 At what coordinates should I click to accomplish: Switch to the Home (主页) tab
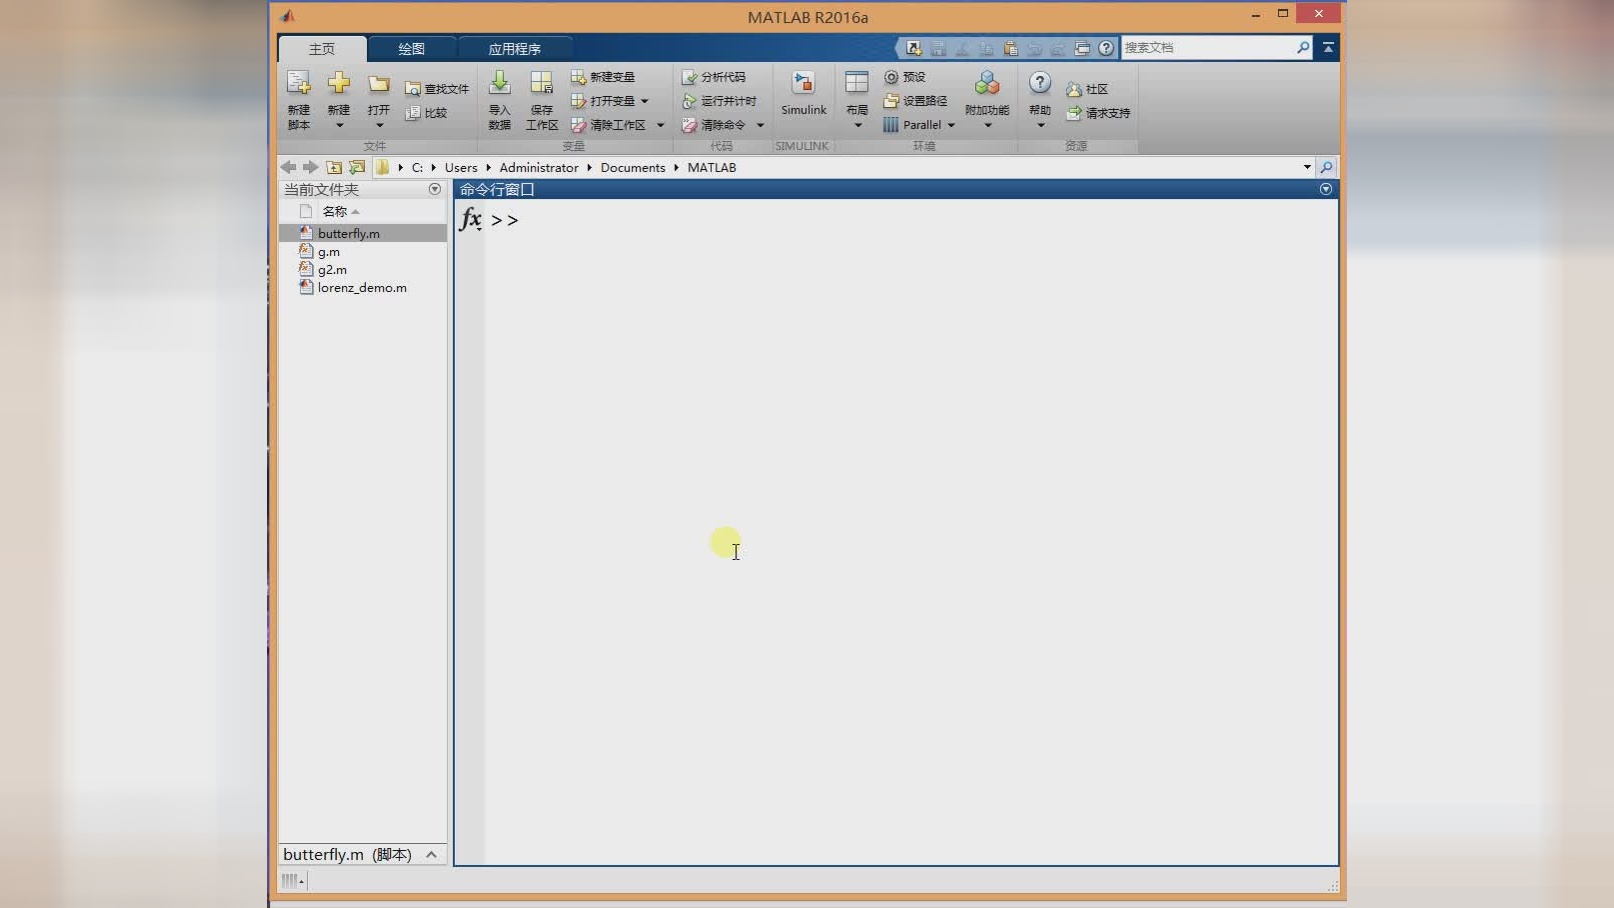(322, 49)
